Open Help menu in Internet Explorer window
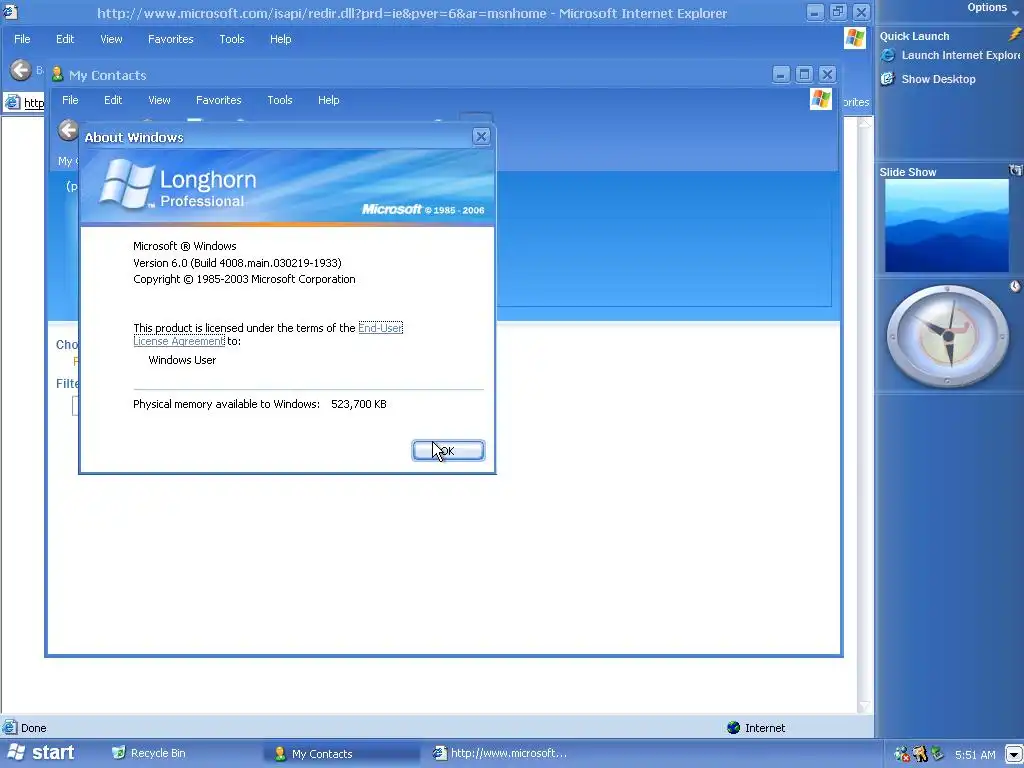This screenshot has width=1024, height=768. pyautogui.click(x=281, y=39)
